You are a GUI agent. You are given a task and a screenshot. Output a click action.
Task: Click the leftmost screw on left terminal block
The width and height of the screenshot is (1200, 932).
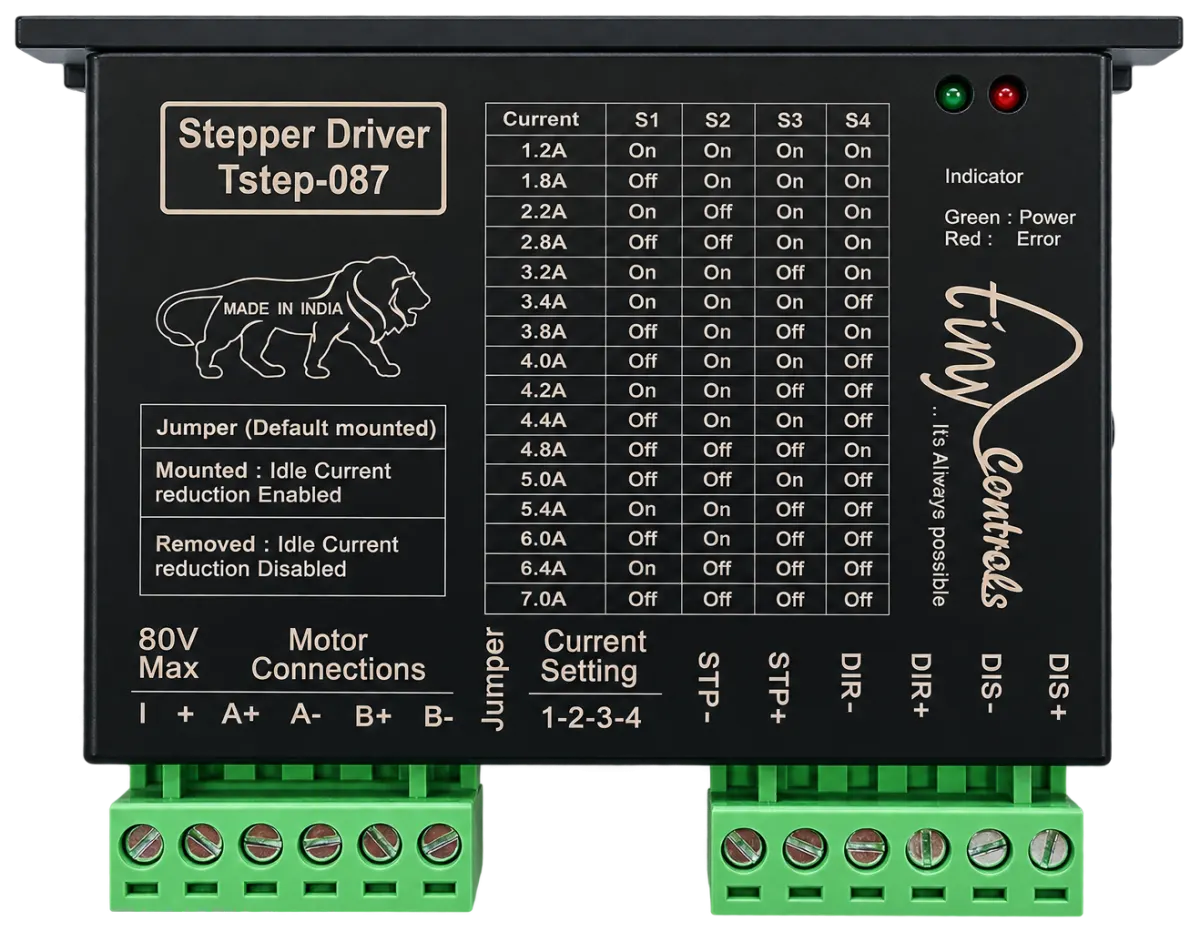click(x=143, y=844)
